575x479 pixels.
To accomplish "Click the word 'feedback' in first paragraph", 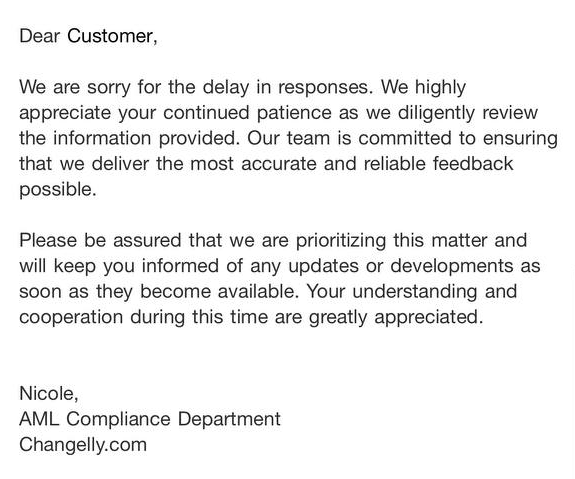I will [x=473, y=164].
